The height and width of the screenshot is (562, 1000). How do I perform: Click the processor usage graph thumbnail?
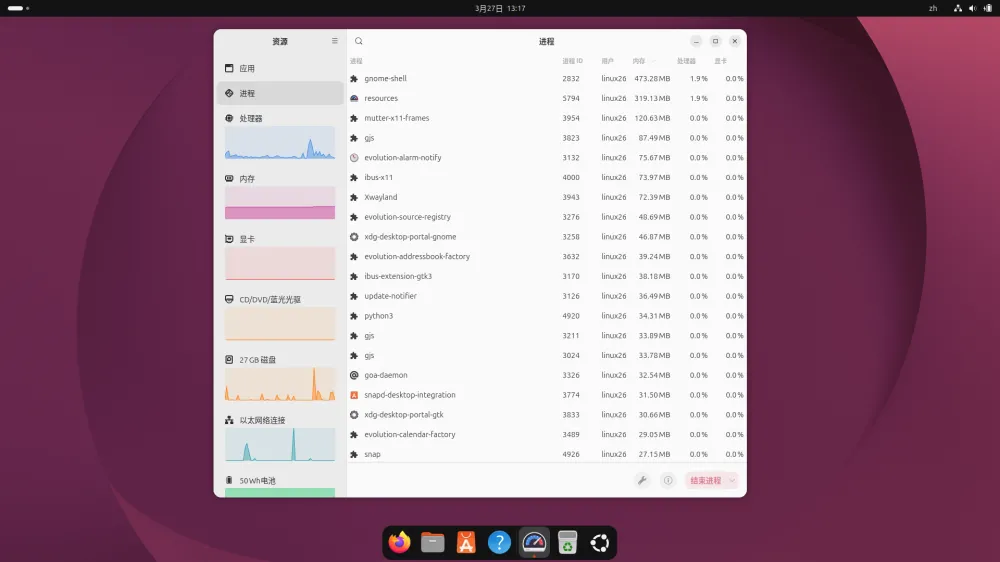point(280,142)
